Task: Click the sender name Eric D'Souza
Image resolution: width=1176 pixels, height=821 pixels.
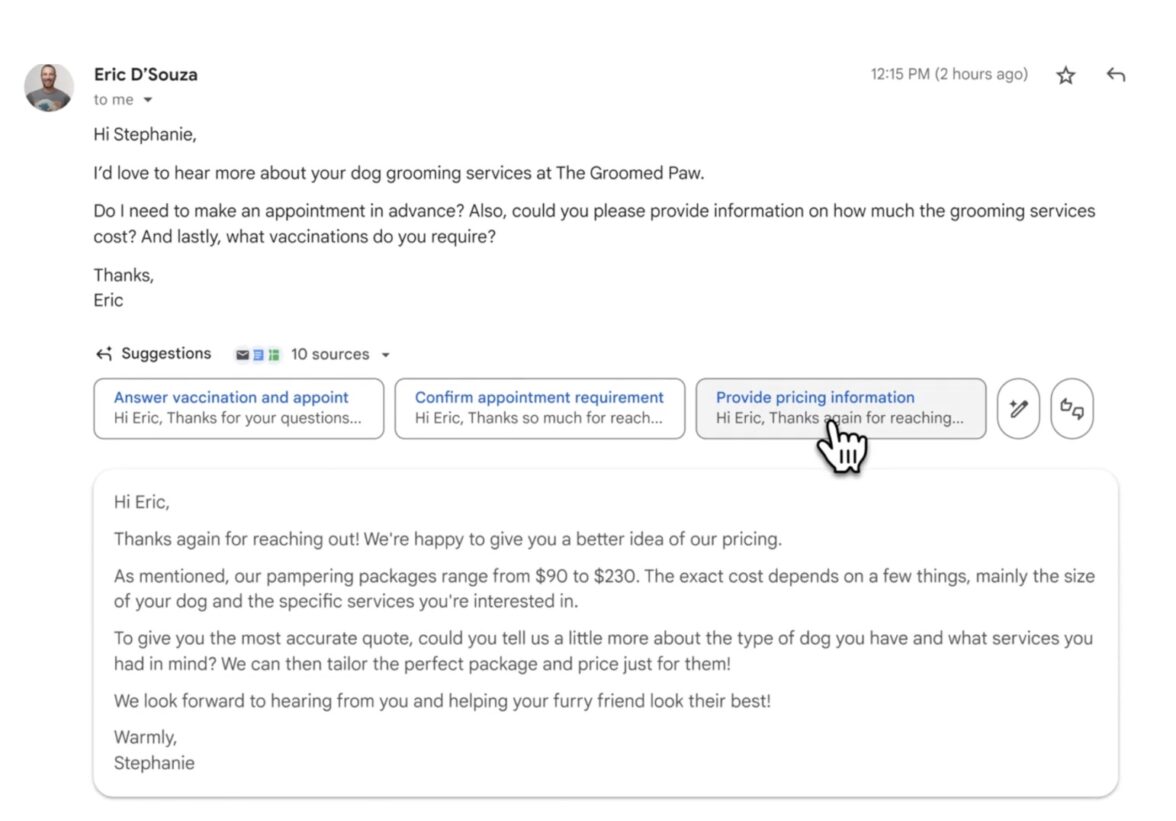Action: [x=145, y=74]
